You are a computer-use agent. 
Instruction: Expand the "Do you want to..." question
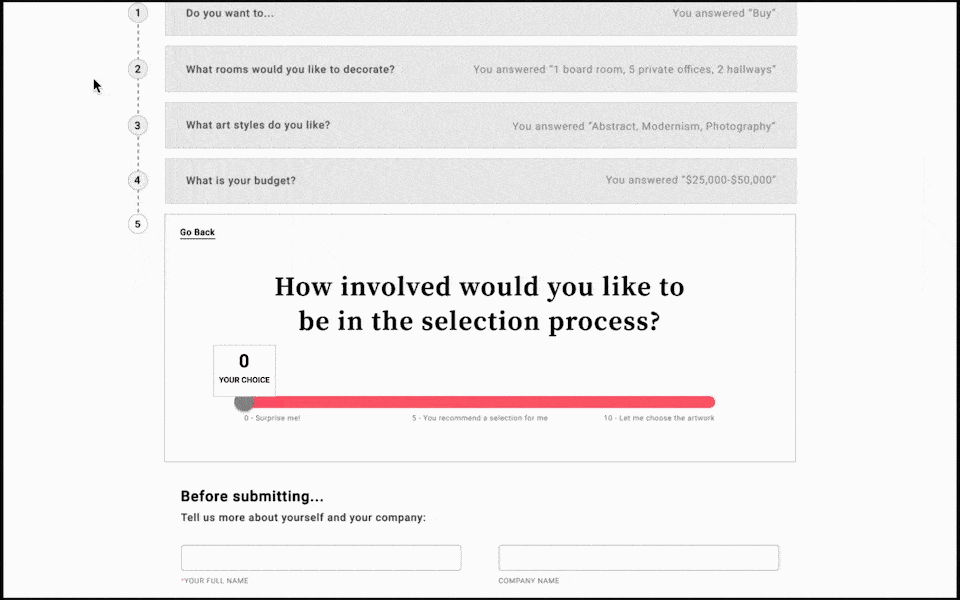click(480, 15)
